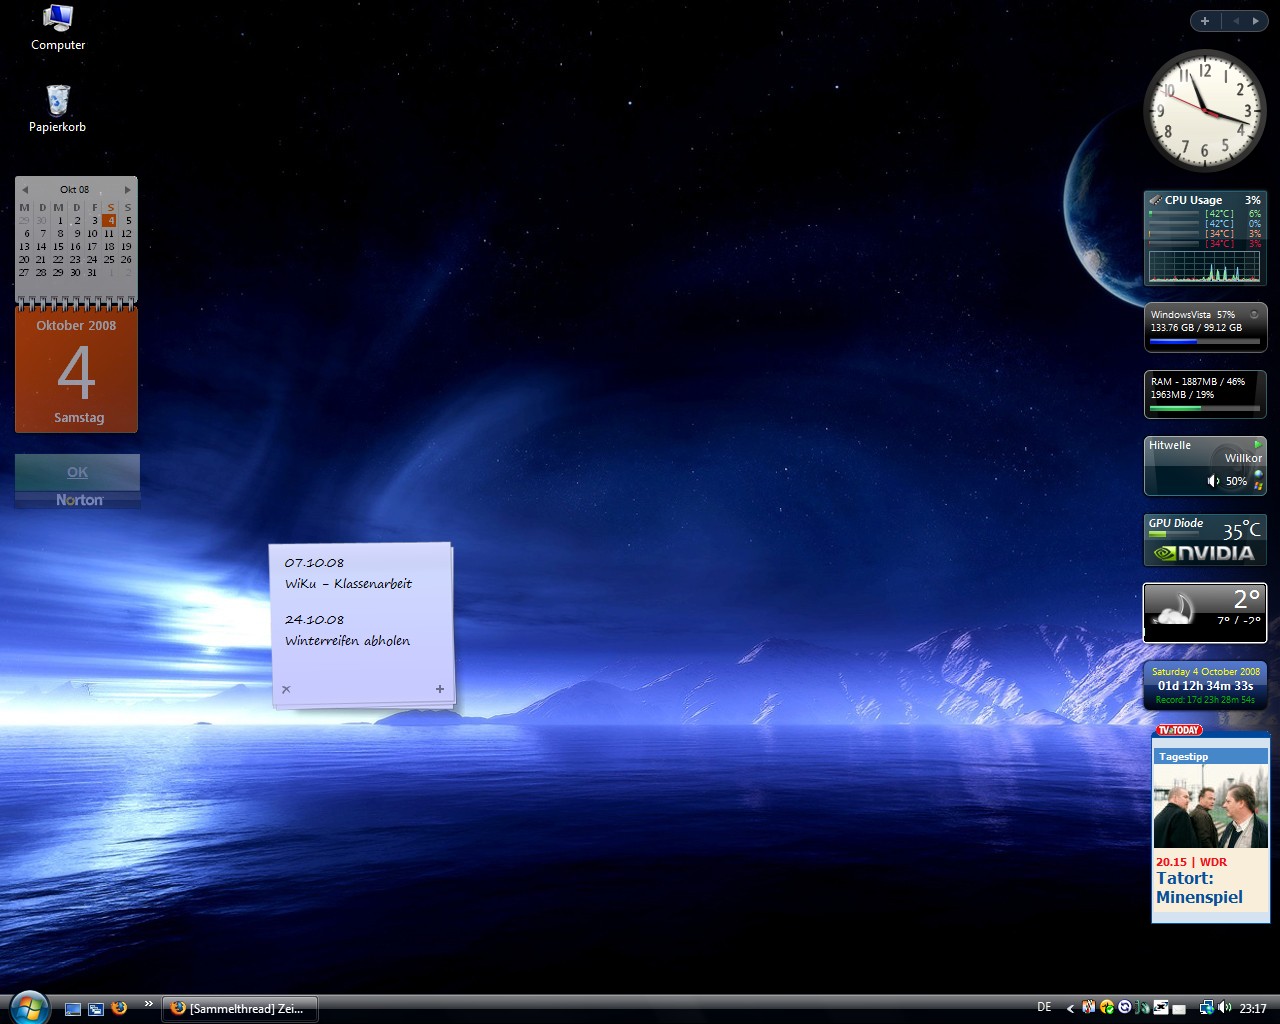Click the GPU Diode temperature bar
This screenshot has height=1024, width=1280.
point(1174,534)
